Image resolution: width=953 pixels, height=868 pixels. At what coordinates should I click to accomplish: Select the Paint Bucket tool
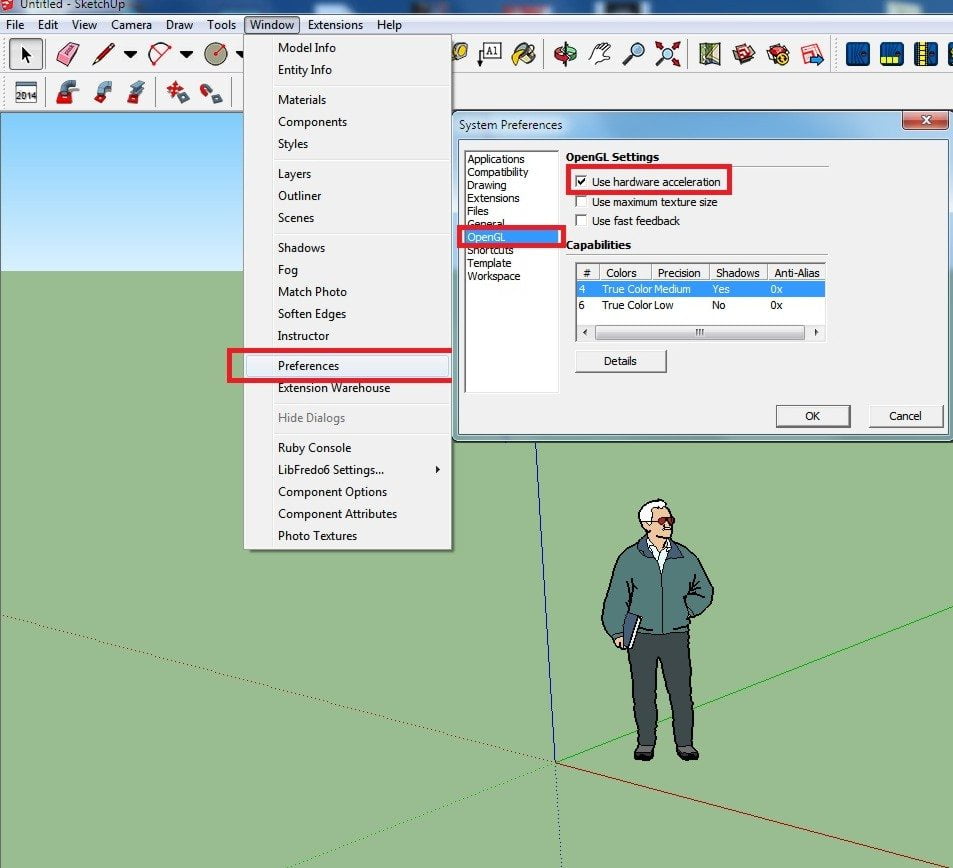pos(523,54)
